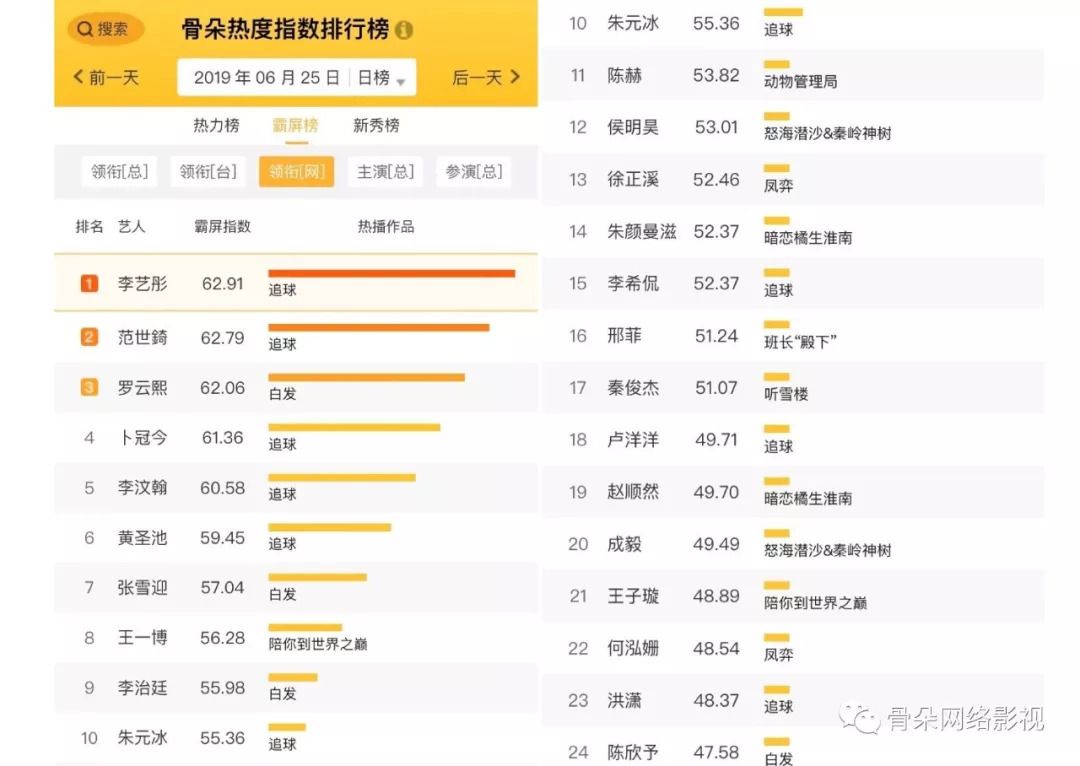Click the left chevron for 前一天

pyautogui.click(x=79, y=77)
